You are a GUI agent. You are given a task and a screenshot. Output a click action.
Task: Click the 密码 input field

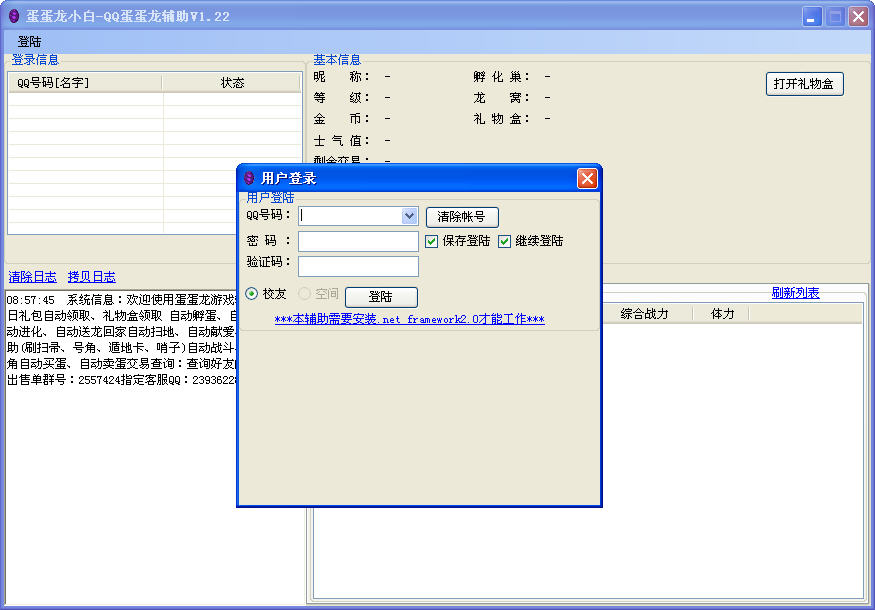click(x=358, y=241)
